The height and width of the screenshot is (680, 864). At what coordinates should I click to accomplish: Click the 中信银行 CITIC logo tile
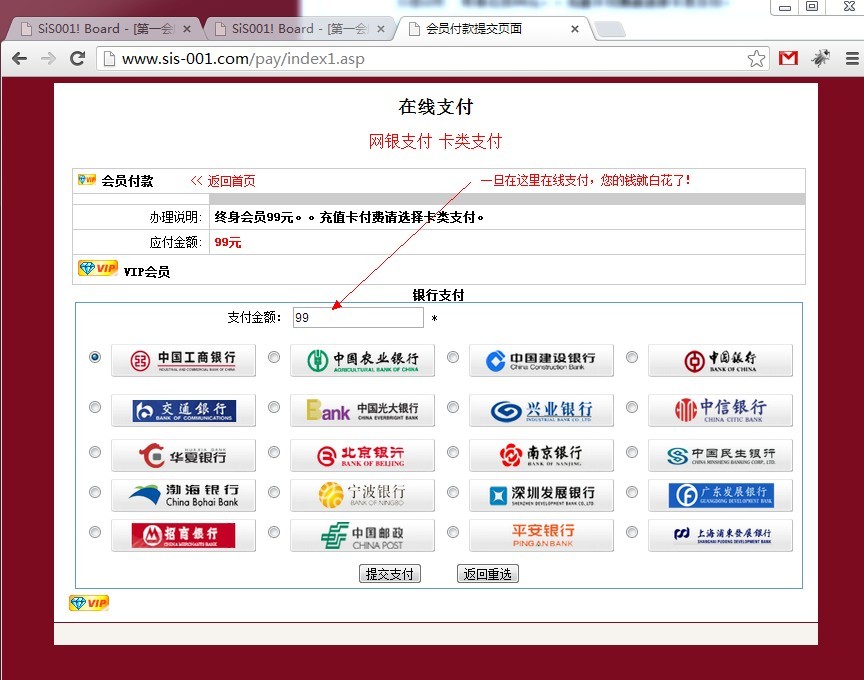coord(720,410)
